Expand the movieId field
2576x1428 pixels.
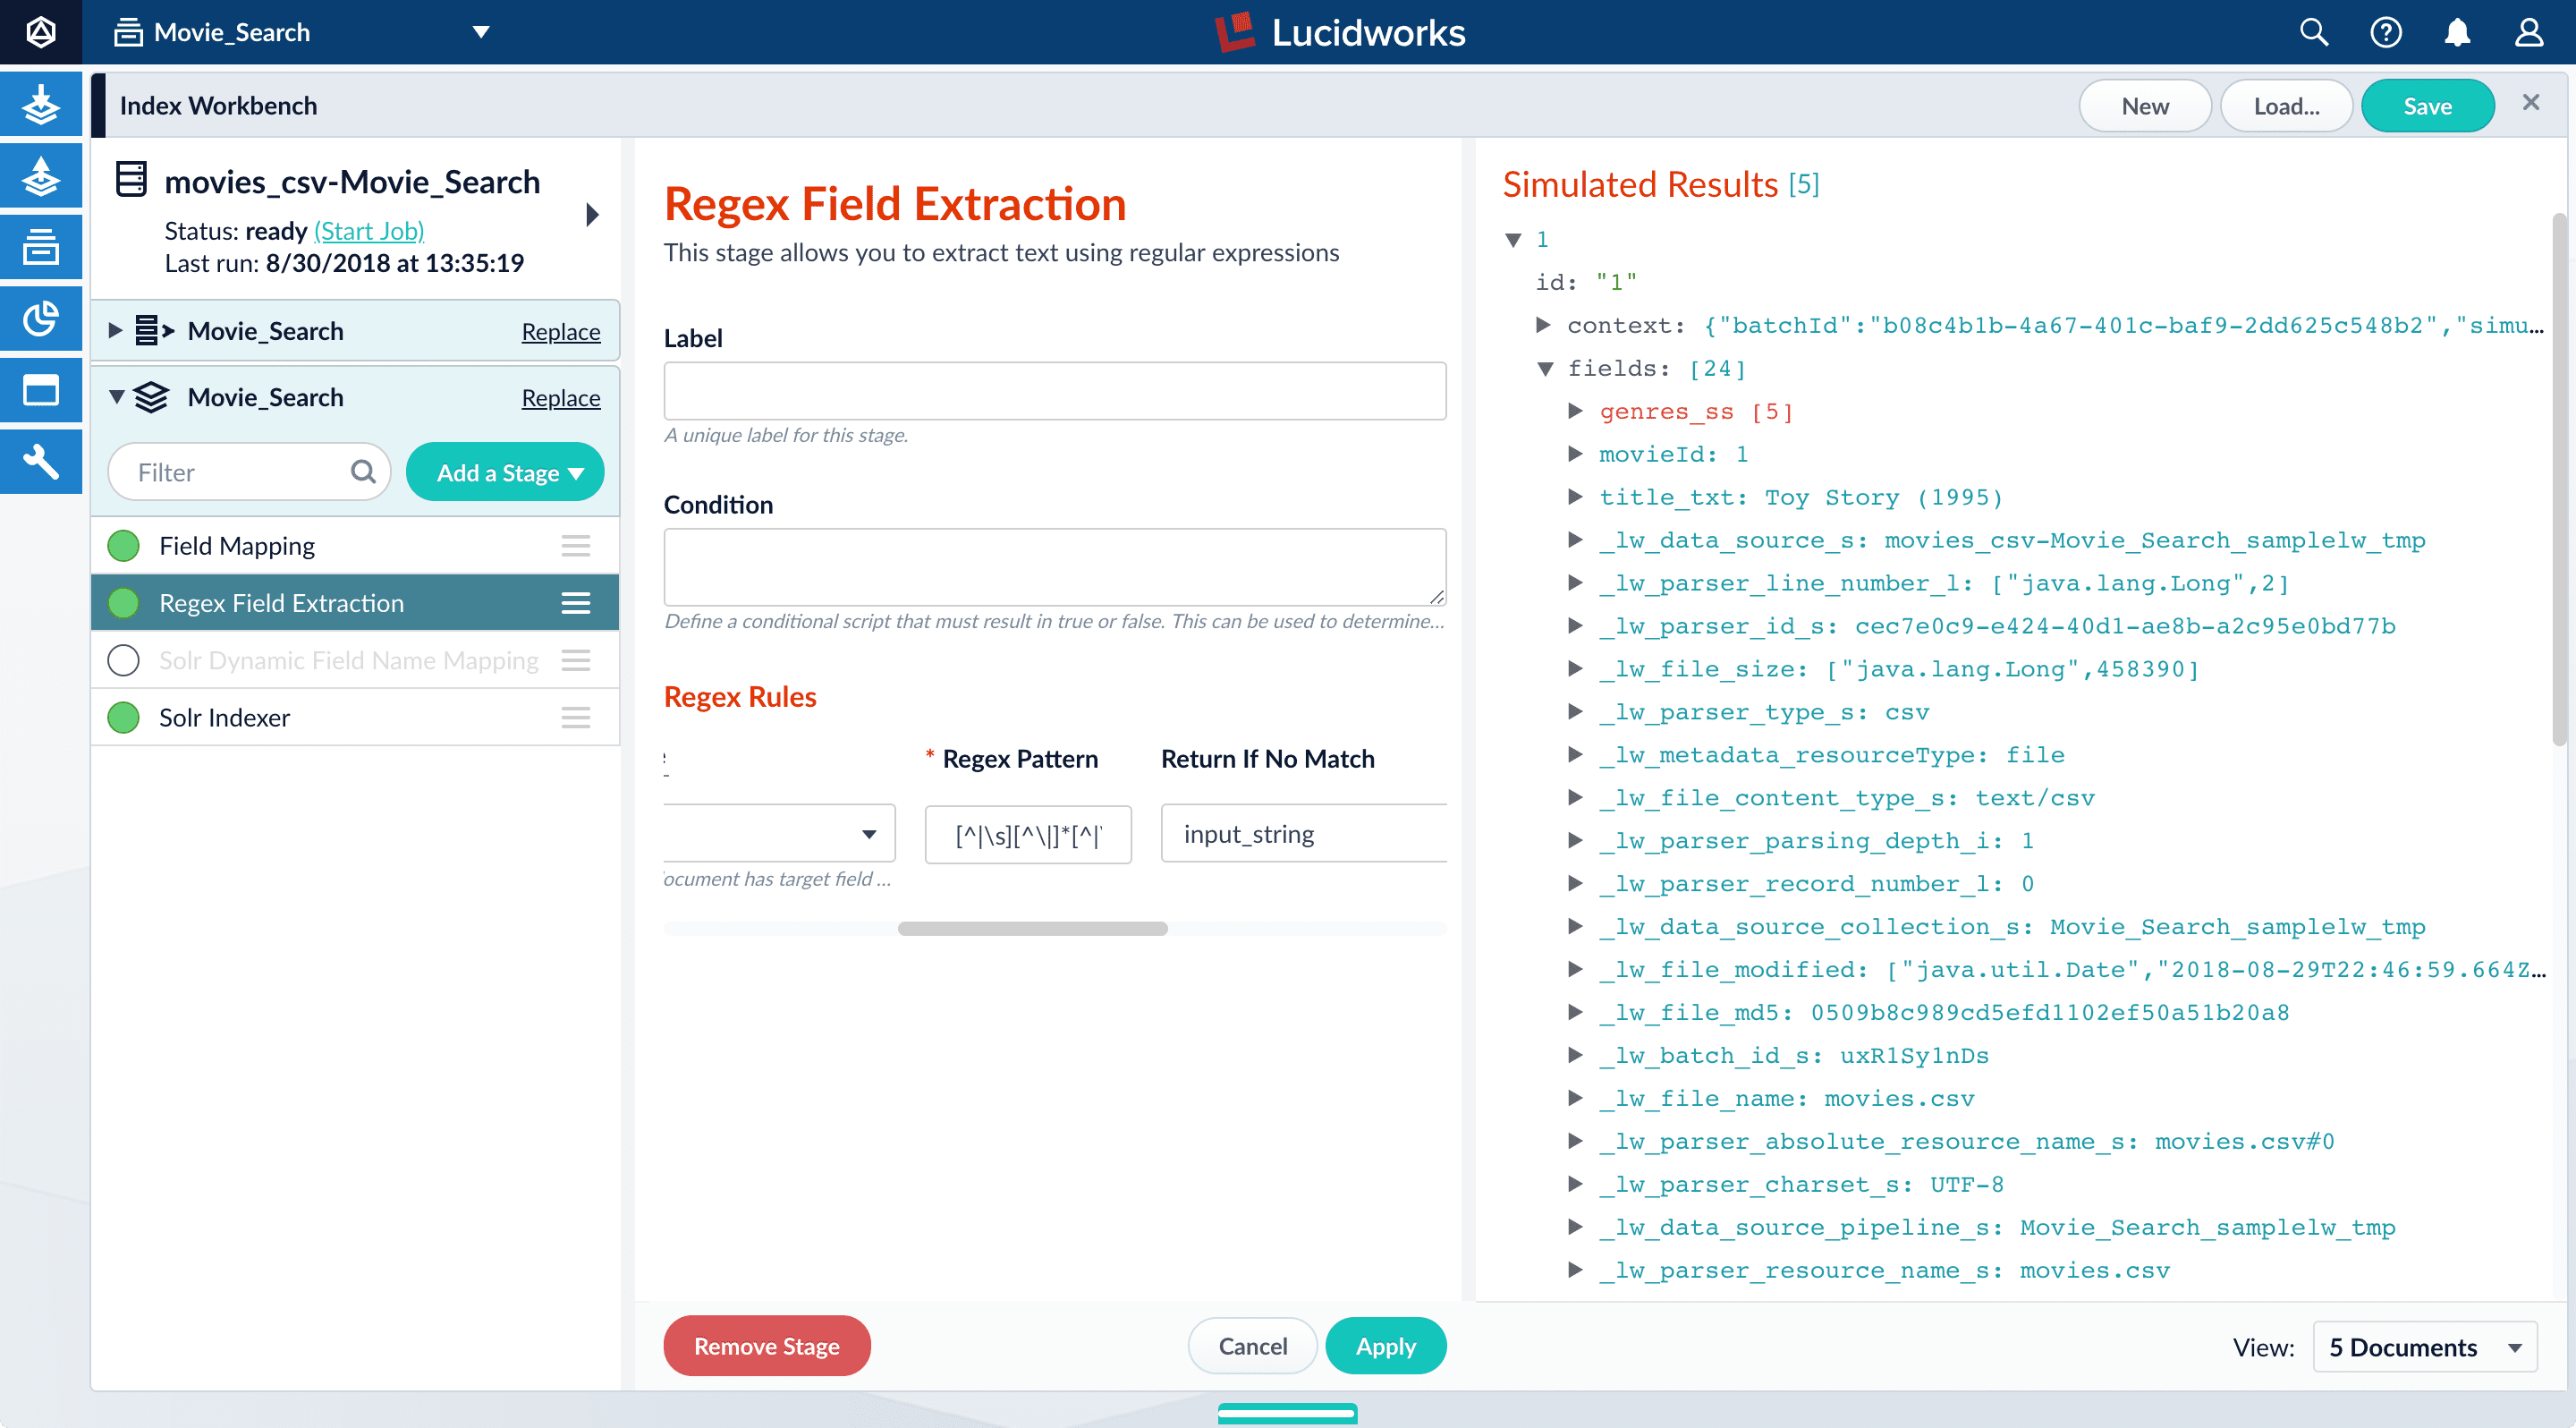(1575, 453)
